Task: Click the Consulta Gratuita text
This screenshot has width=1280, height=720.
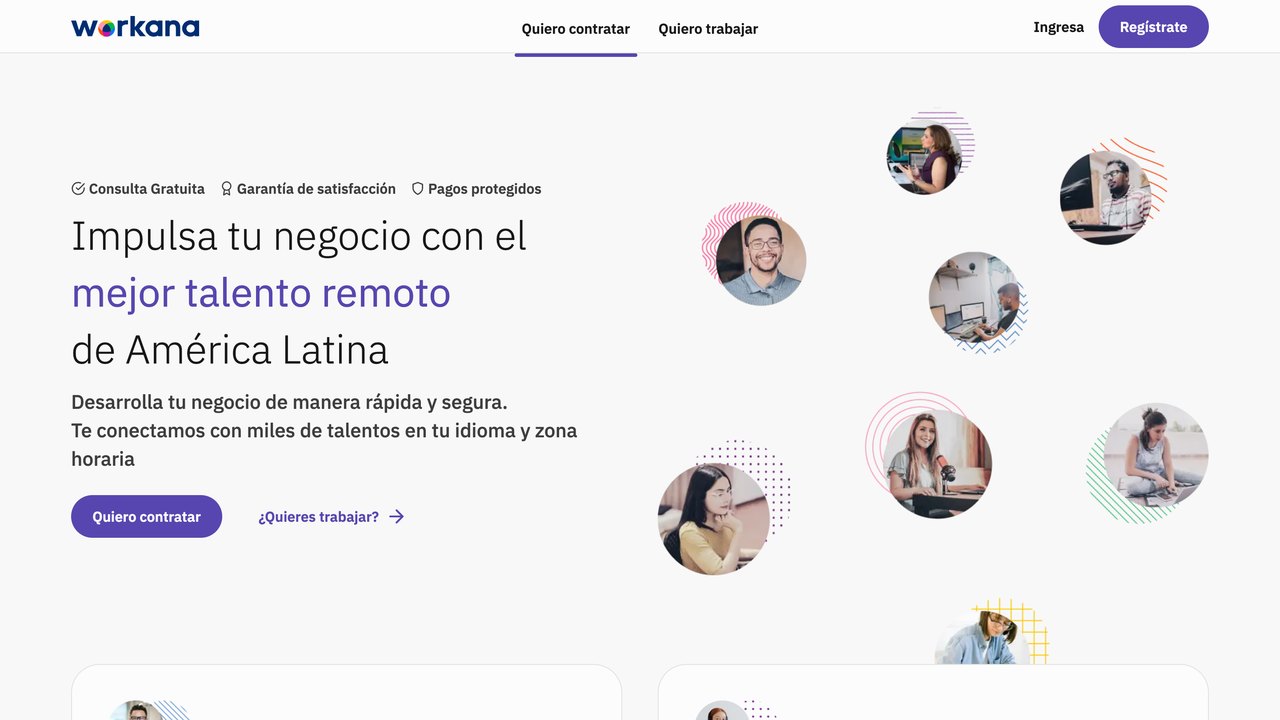Action: point(147,189)
